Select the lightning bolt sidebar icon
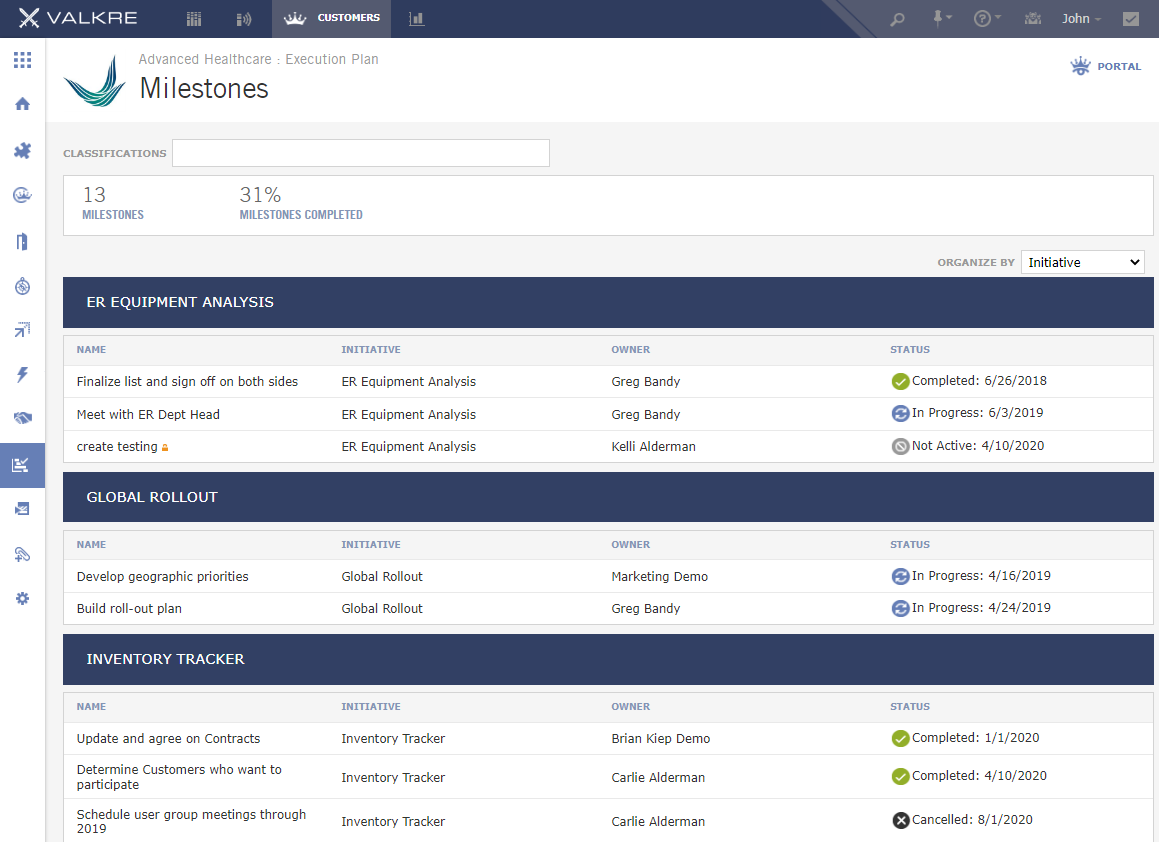1159x842 pixels. [22, 374]
